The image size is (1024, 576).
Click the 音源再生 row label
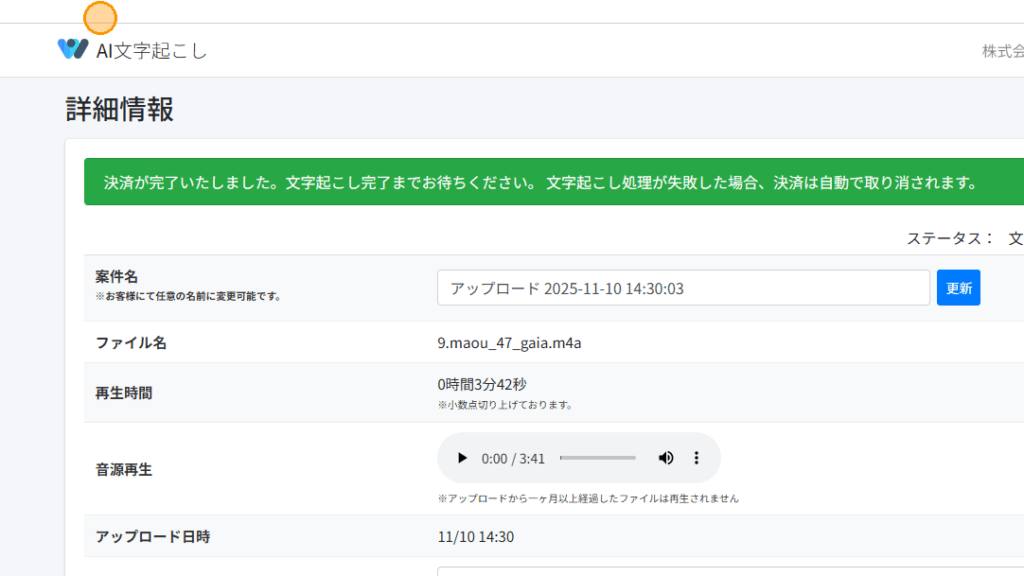124,469
